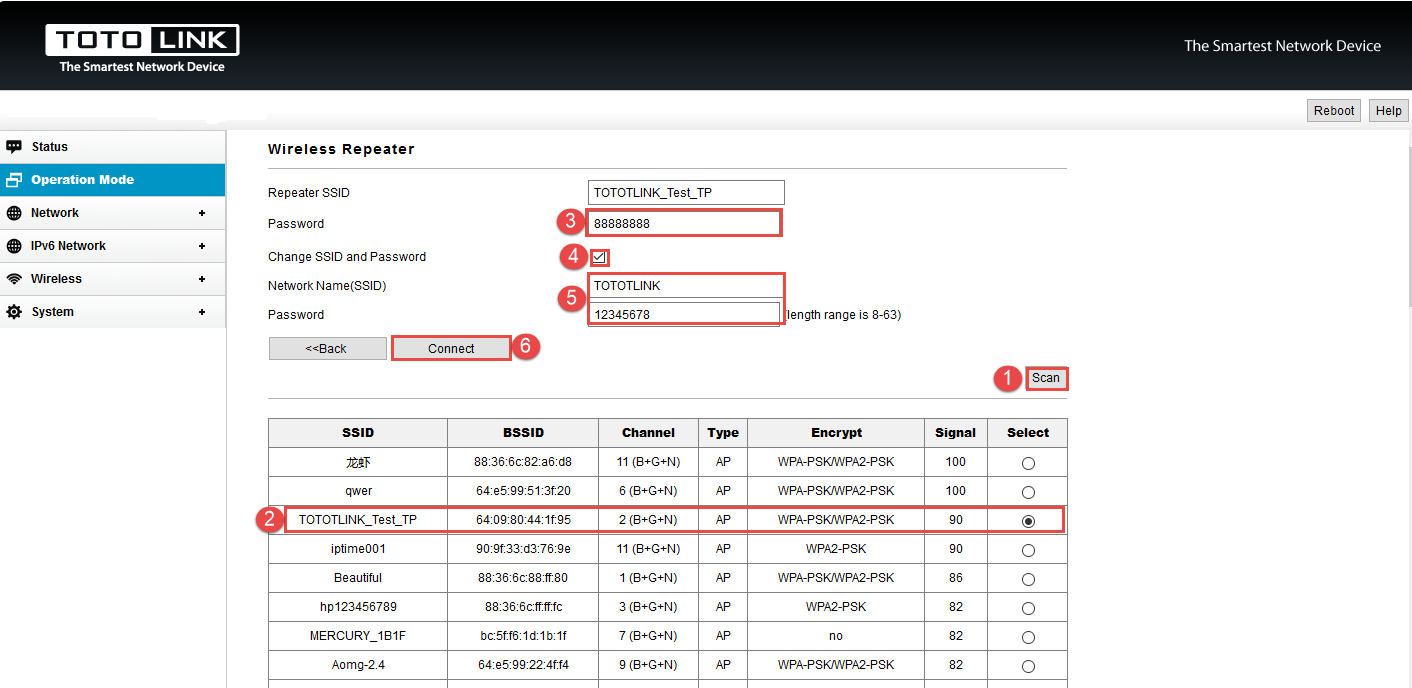Expand the System menu plus sign

click(202, 312)
